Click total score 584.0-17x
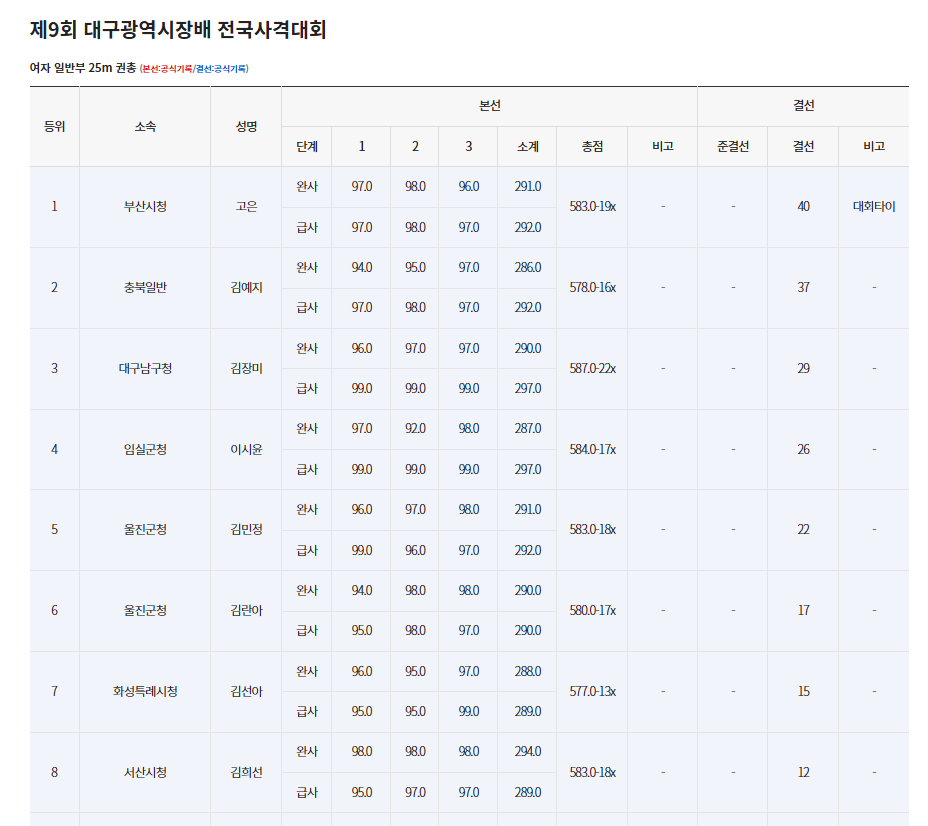Viewport: 928px width, 826px height. (592, 450)
